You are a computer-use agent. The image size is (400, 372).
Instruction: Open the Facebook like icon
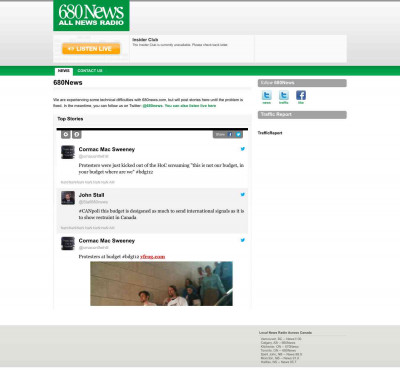[301, 95]
